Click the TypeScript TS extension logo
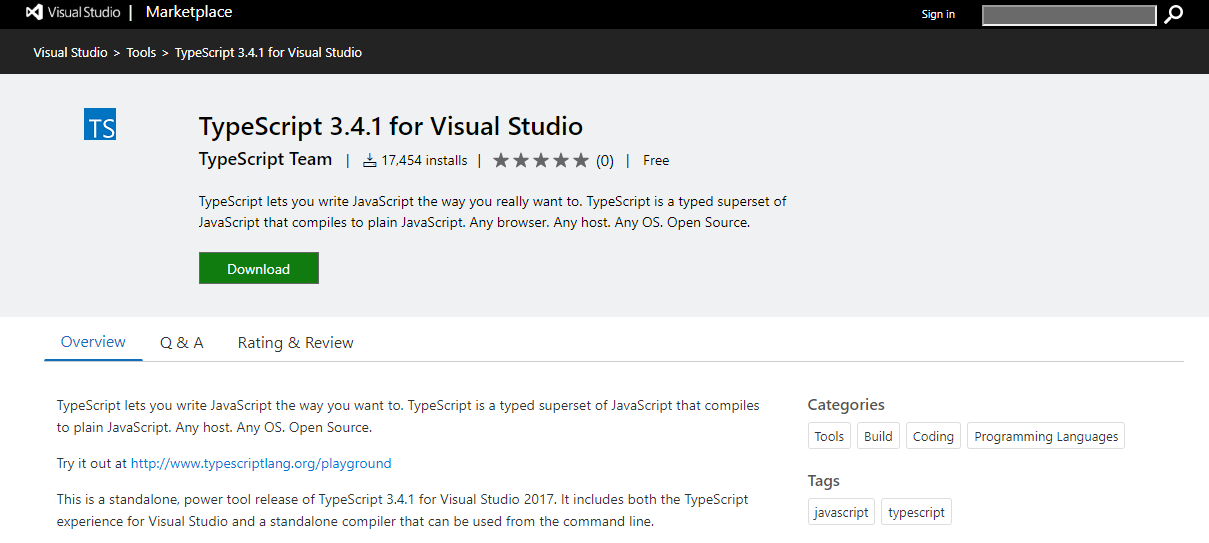Screen dimensions: 1209x543 pyautogui.click(x=100, y=124)
